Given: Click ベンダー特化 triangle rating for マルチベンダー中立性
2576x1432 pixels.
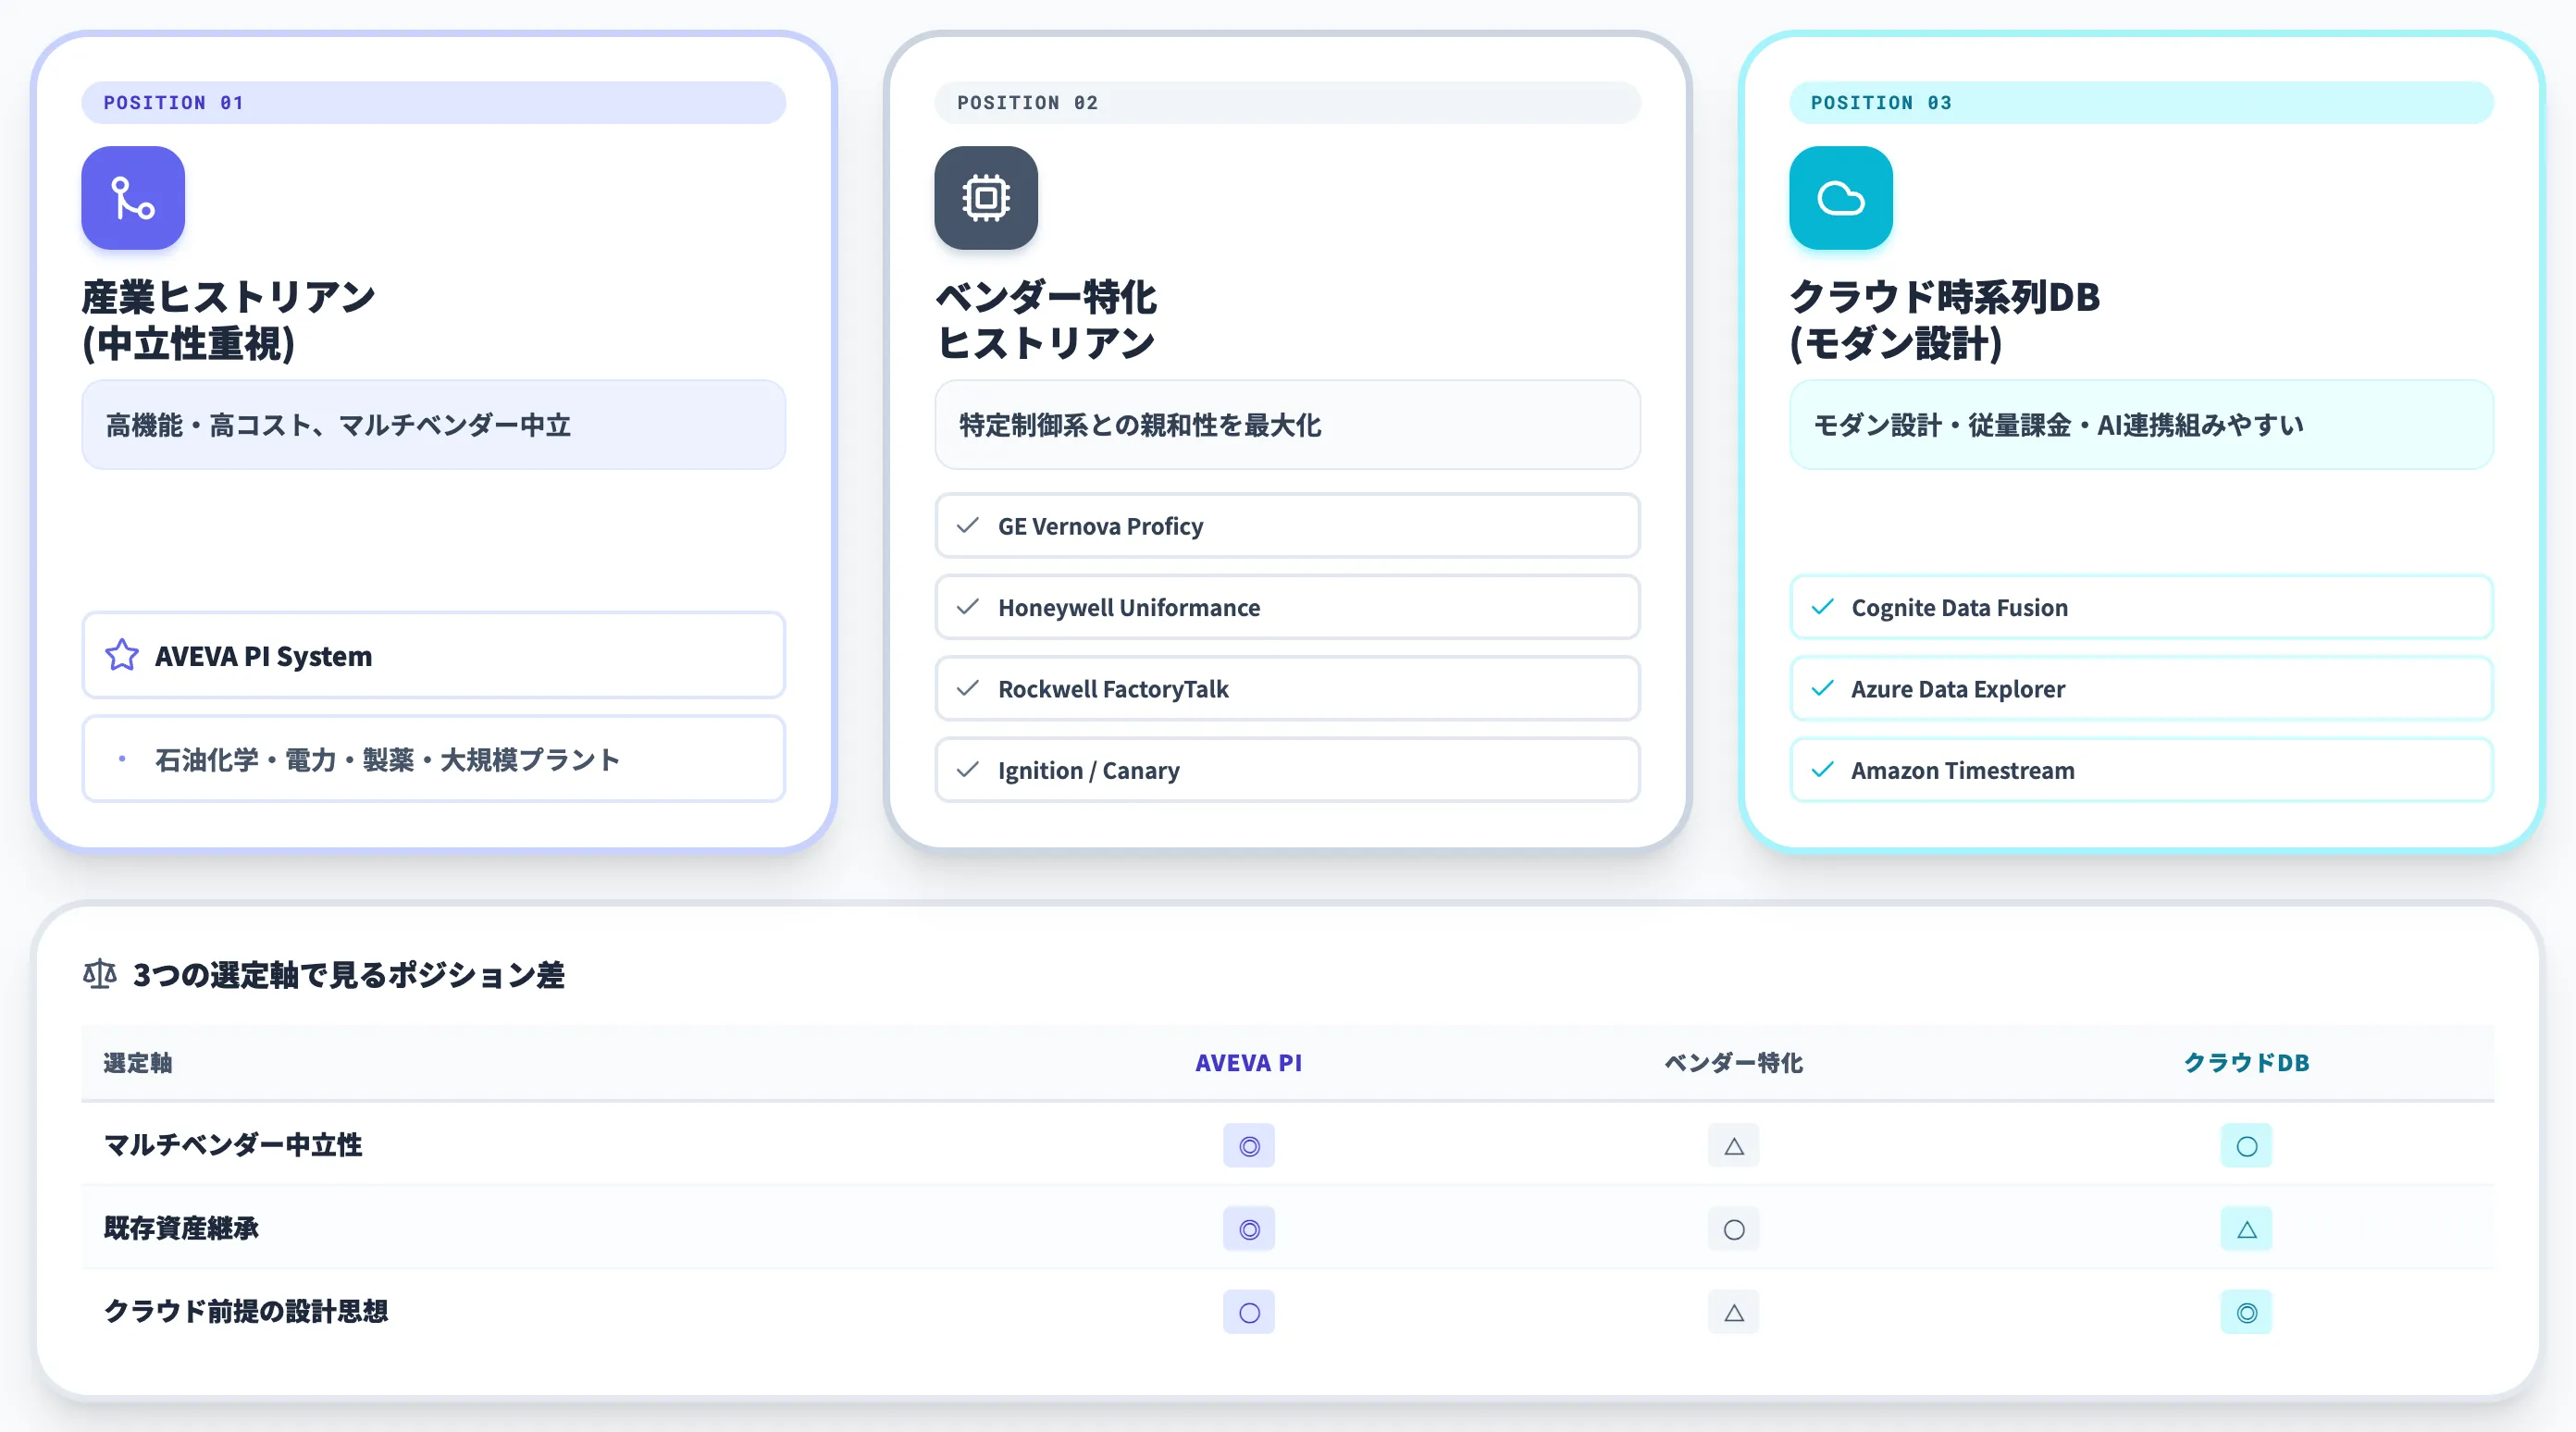Looking at the screenshot, I should click(1734, 1146).
